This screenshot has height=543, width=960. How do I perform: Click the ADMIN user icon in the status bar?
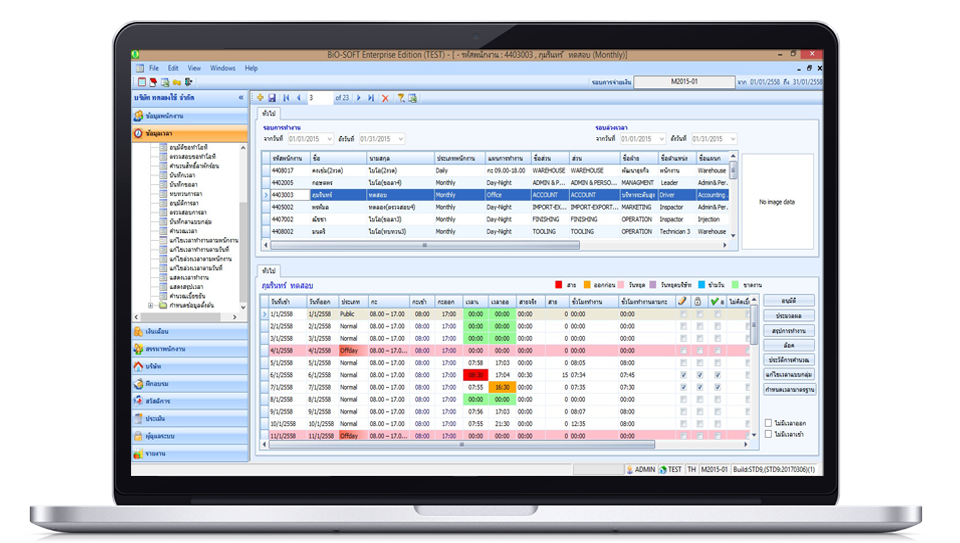[629, 470]
